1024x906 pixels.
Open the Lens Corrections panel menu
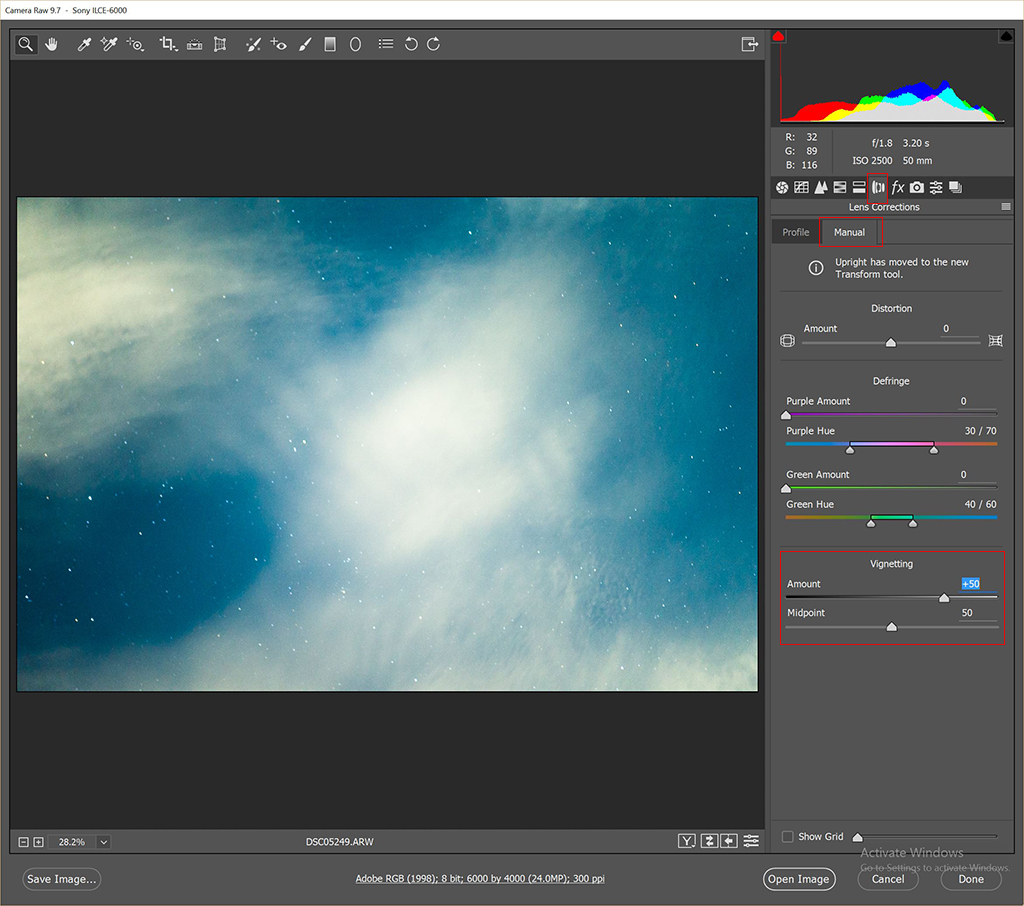click(x=1006, y=207)
